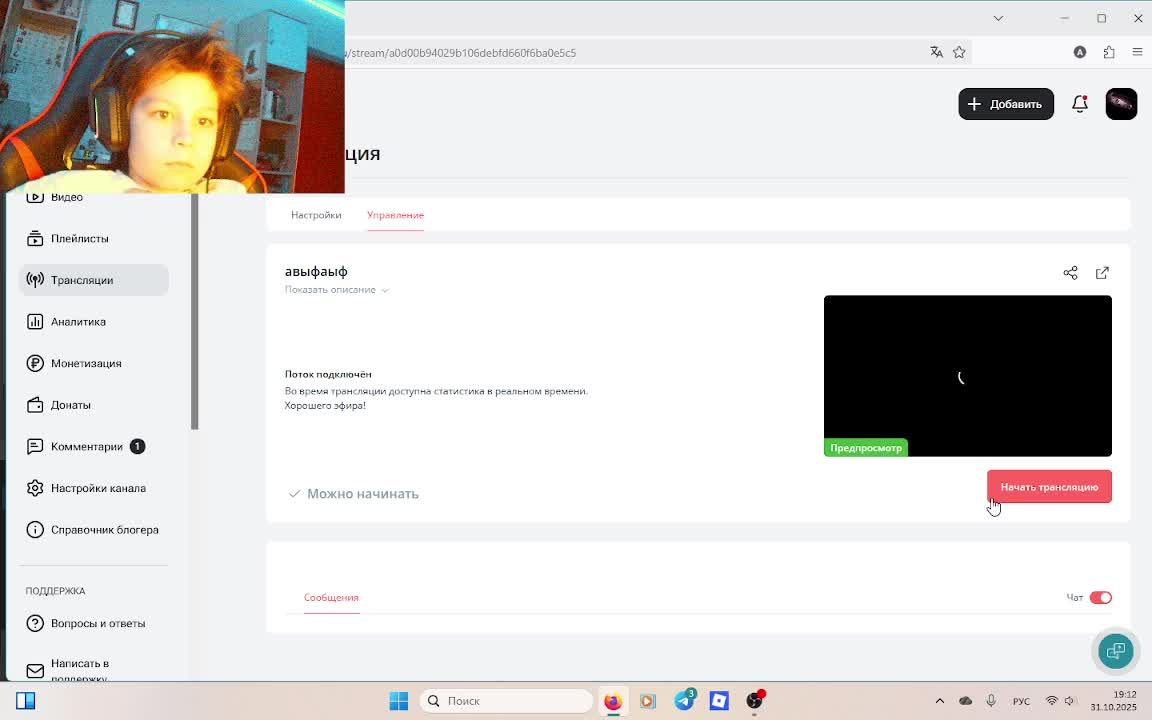Select the Сообщения tab
Screen dimensions: 1152x720
coord(331,597)
